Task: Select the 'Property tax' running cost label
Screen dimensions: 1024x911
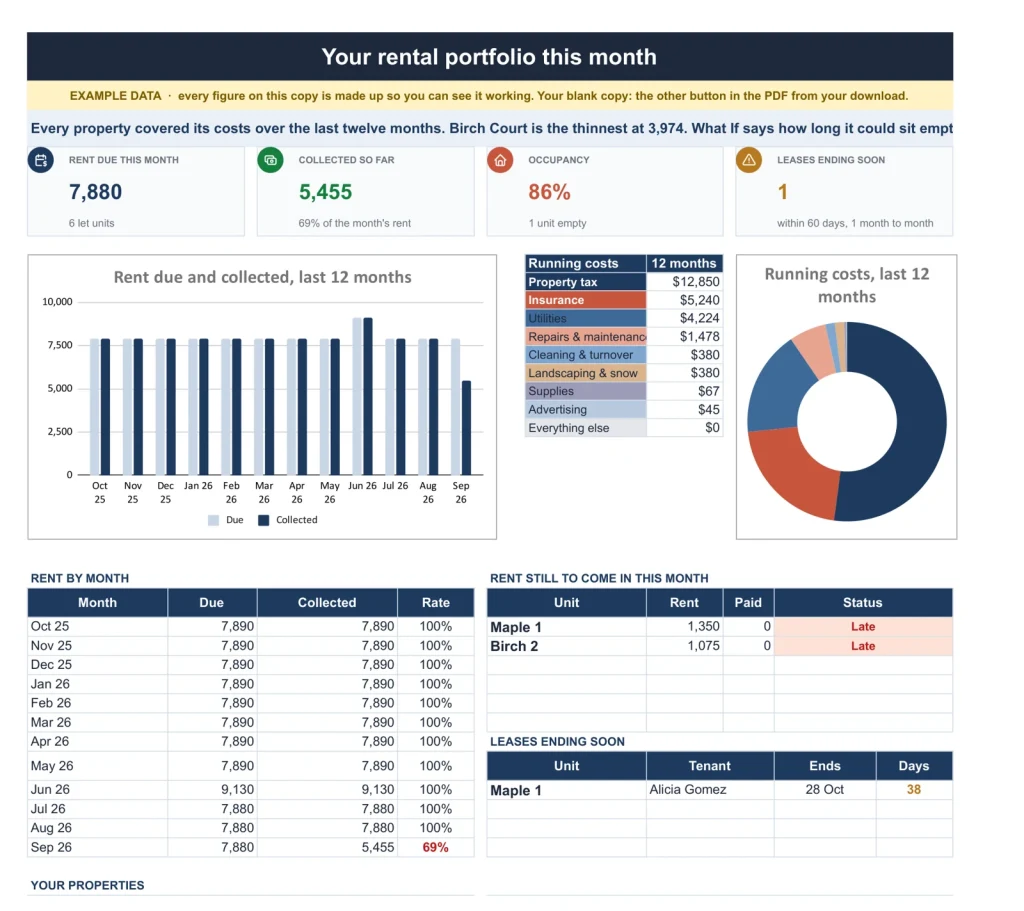Action: [x=586, y=282]
